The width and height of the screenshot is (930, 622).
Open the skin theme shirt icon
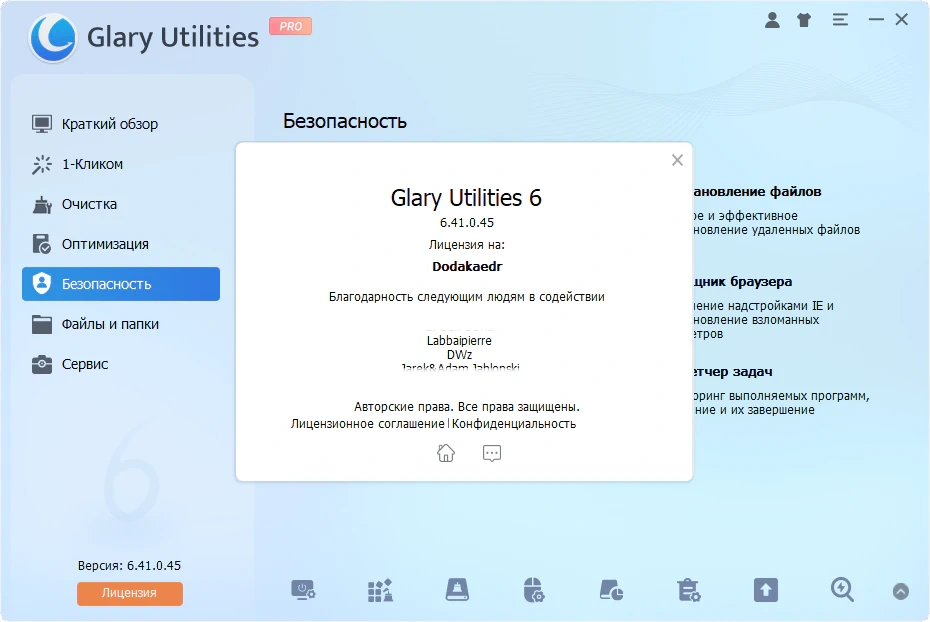tap(804, 20)
